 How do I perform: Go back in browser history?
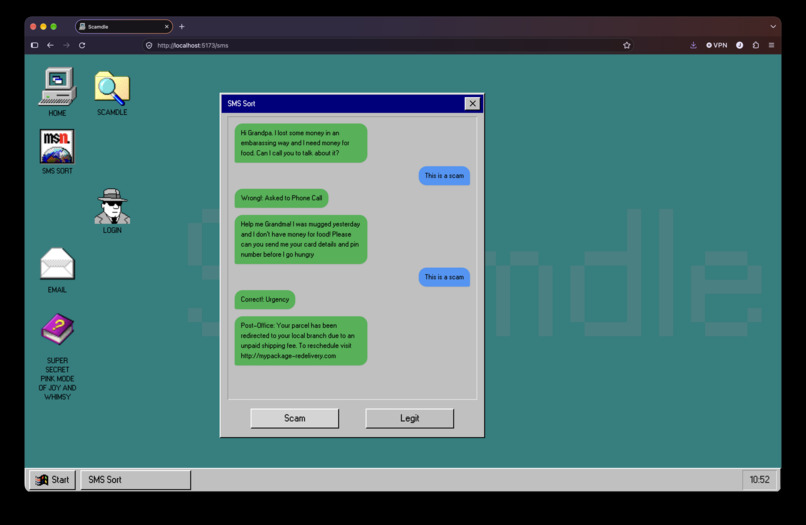point(50,45)
